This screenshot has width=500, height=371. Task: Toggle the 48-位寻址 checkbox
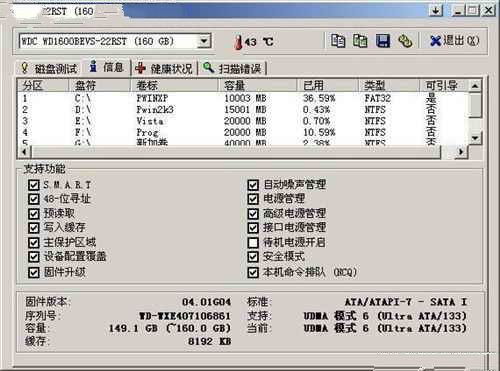pyautogui.click(x=34, y=199)
